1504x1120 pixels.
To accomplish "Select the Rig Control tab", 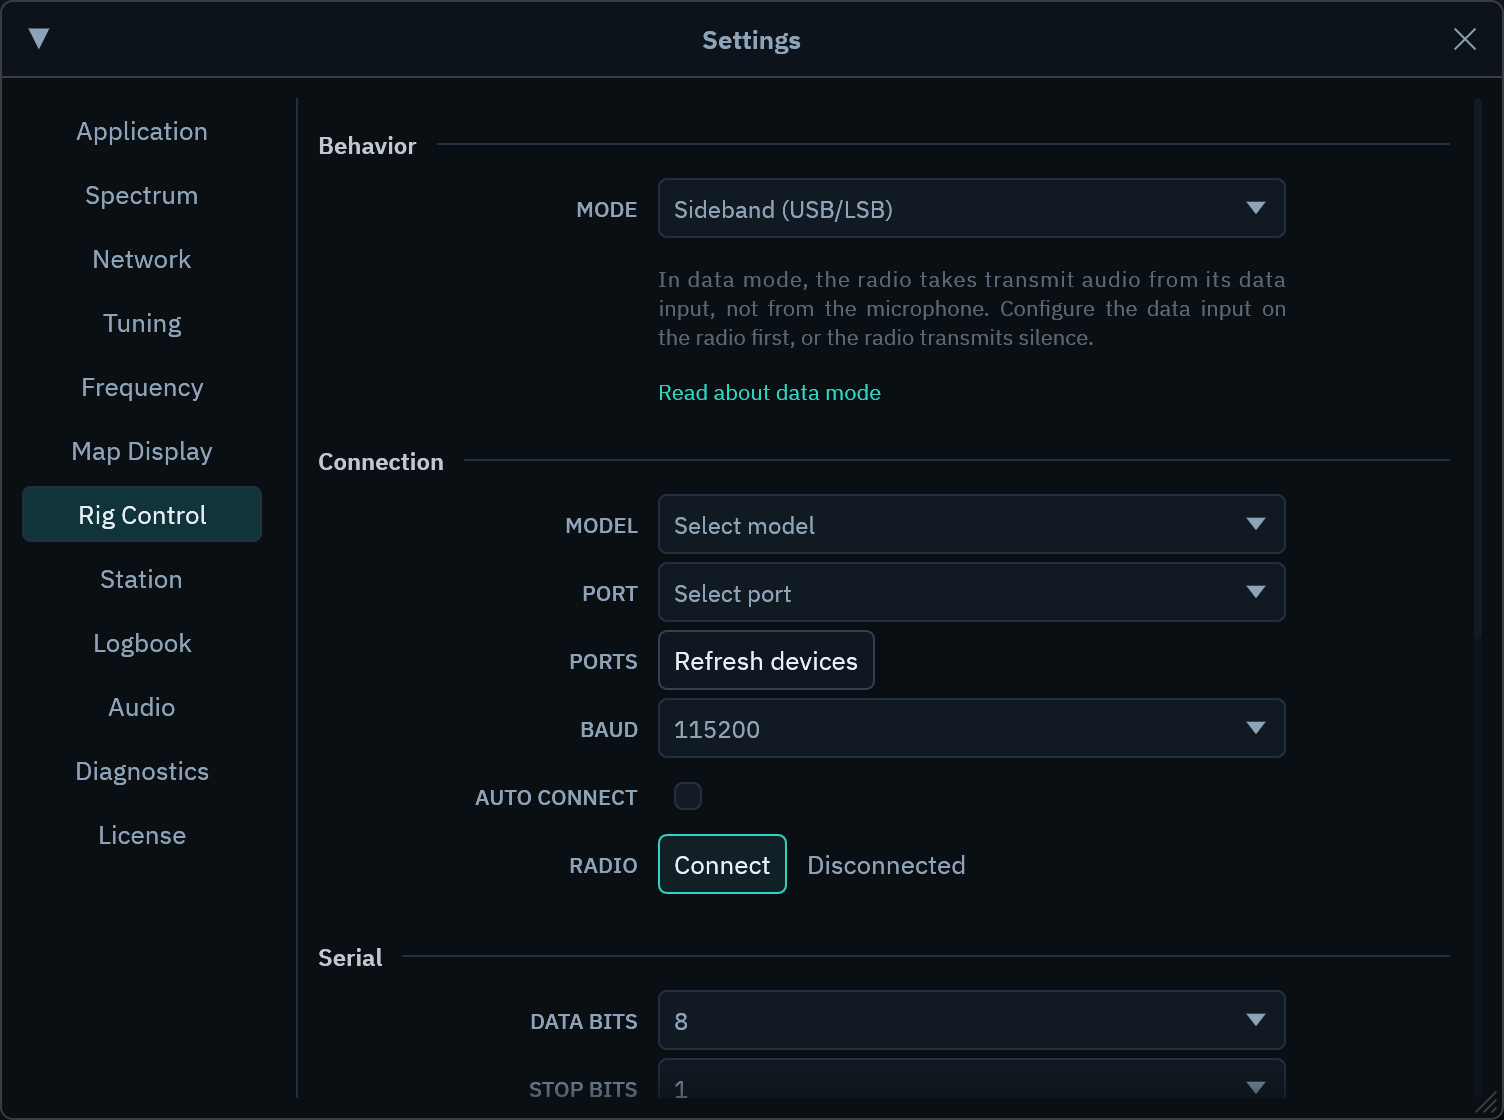I will click(x=142, y=514).
